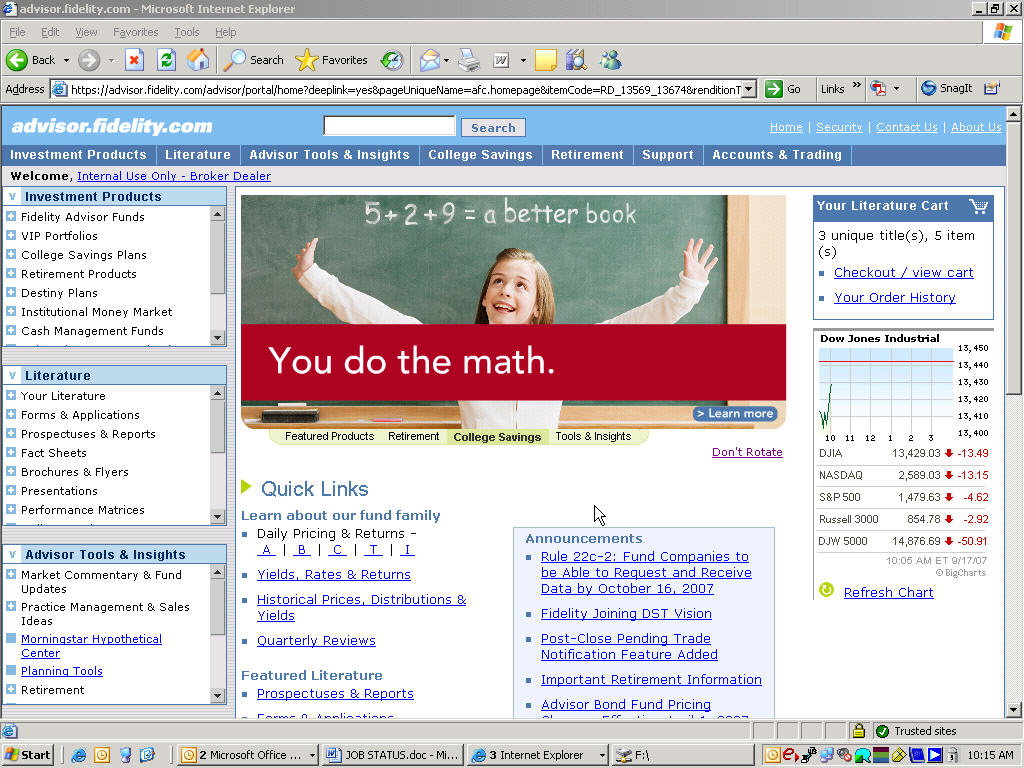The image size is (1024, 768).
Task: Open the Edit with Word dropdown arrow
Action: [x=523, y=60]
